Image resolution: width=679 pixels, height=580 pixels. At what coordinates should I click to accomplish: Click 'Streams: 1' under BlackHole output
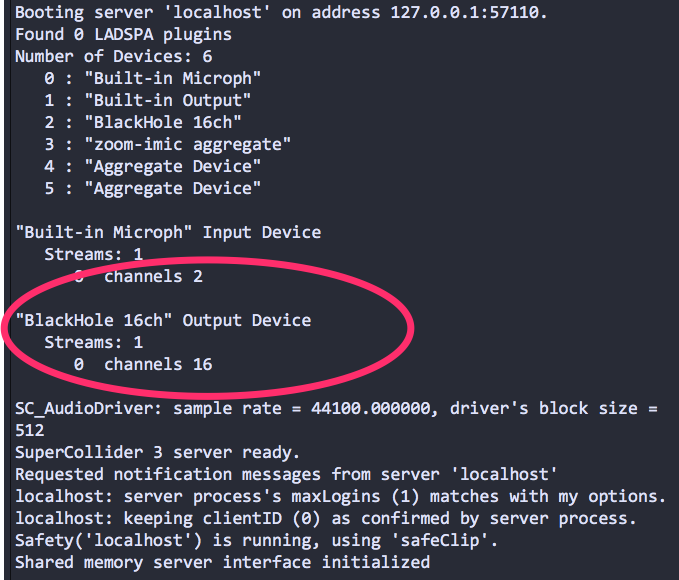(94, 342)
